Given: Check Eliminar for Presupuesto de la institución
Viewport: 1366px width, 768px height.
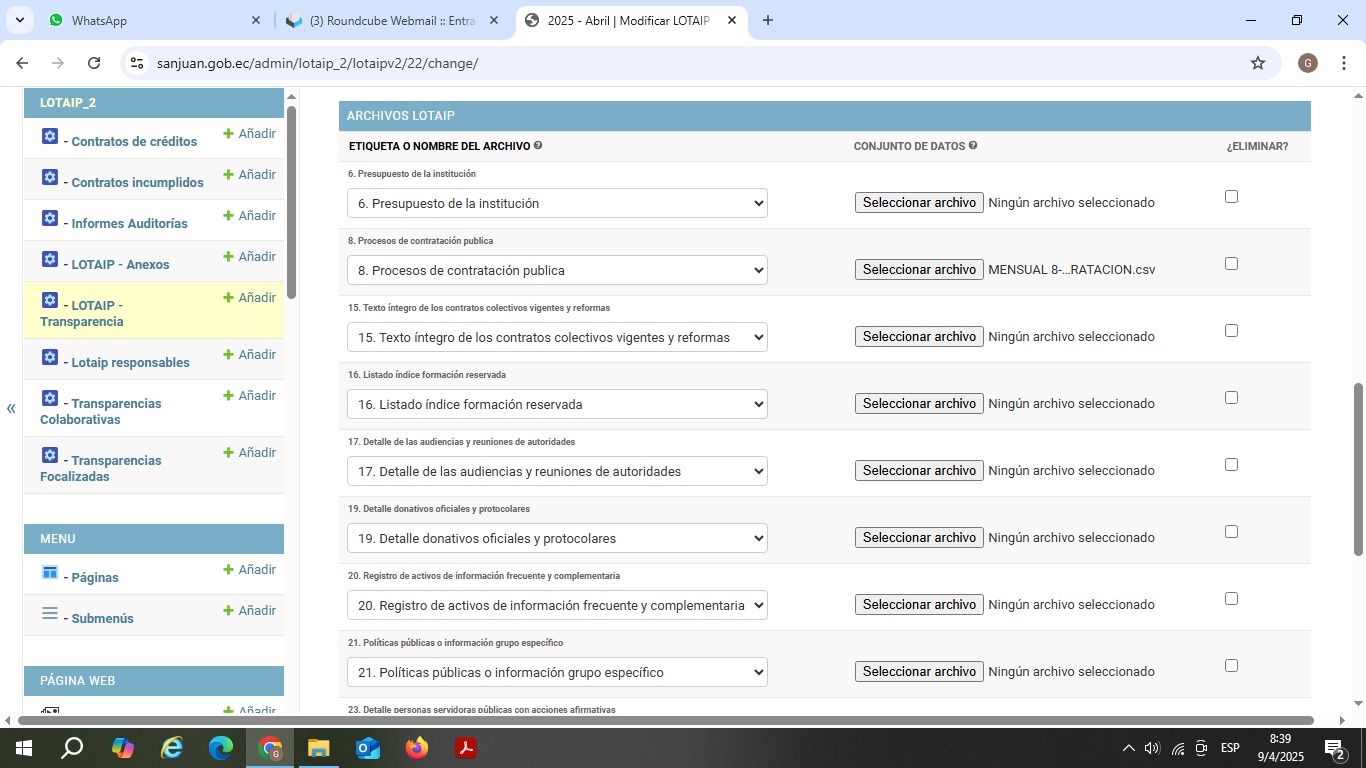Looking at the screenshot, I should tap(1231, 197).
